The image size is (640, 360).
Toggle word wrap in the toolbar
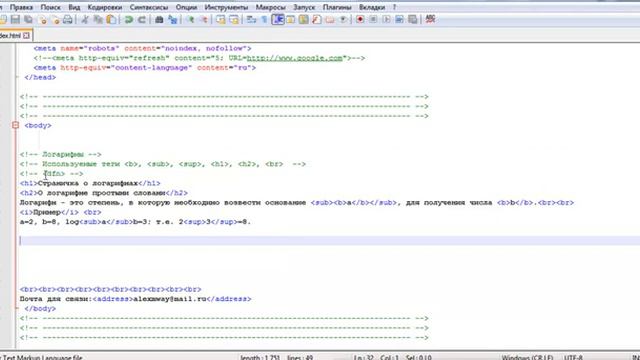click(251, 19)
